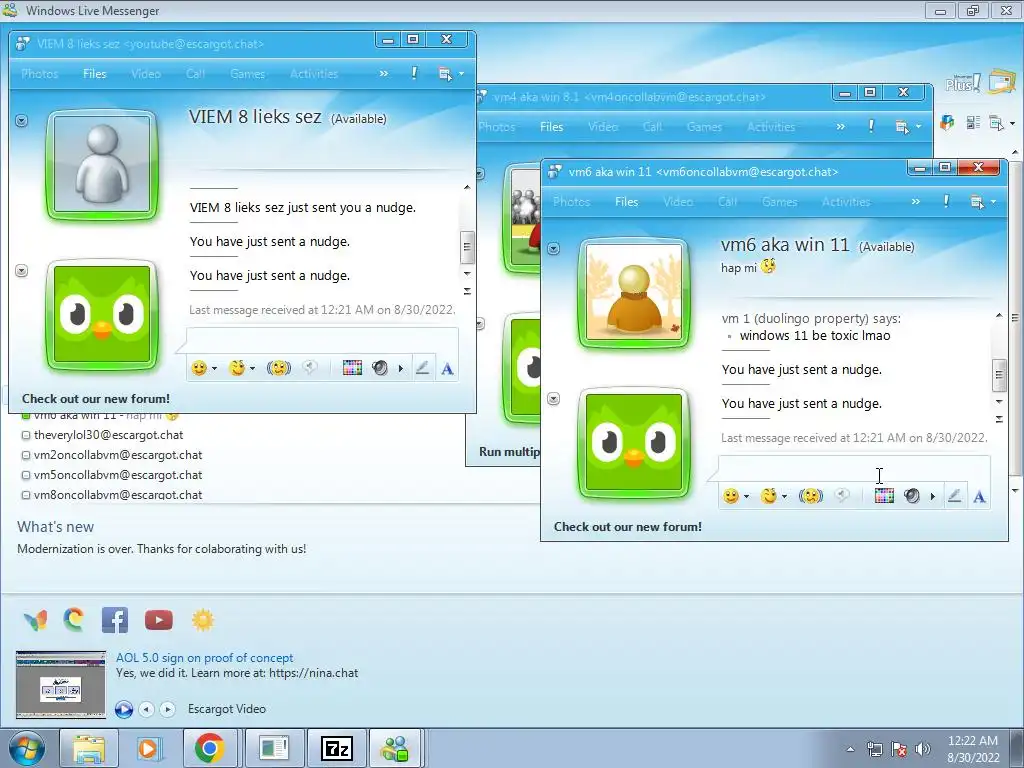Screen dimensions: 1024x768
Task: Collapse own display picture in VIEM 8 chat
Action: point(22,270)
